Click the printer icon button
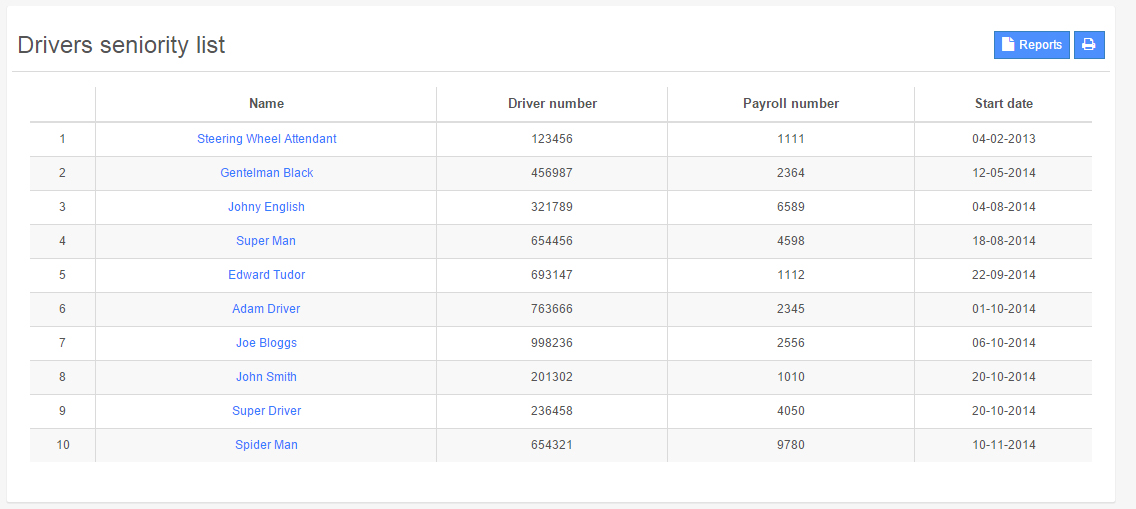Viewport: 1136px width, 509px height. (x=1089, y=45)
